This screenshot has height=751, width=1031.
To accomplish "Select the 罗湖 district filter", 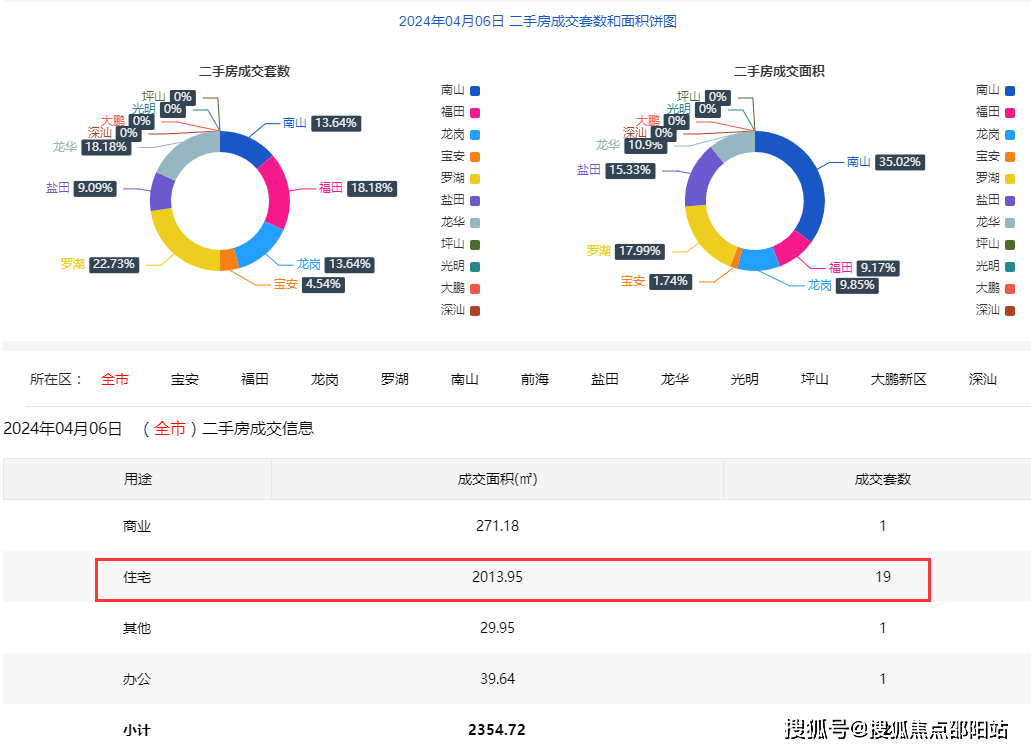I will 395,379.
